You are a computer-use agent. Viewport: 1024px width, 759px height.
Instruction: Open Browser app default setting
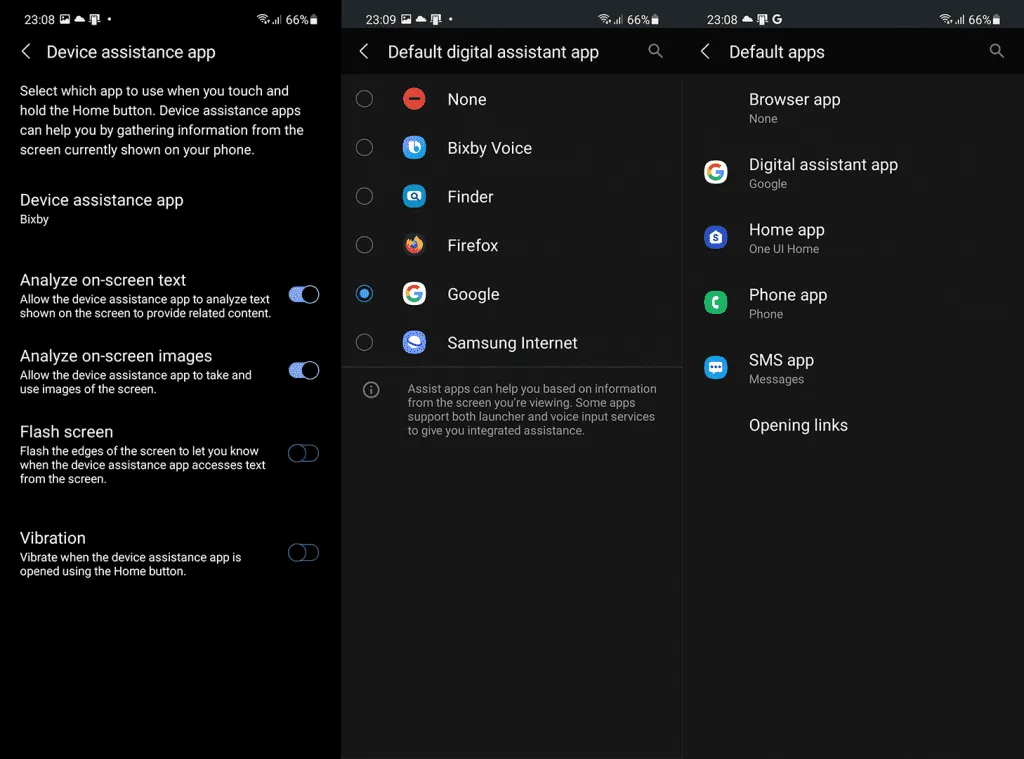click(853, 108)
